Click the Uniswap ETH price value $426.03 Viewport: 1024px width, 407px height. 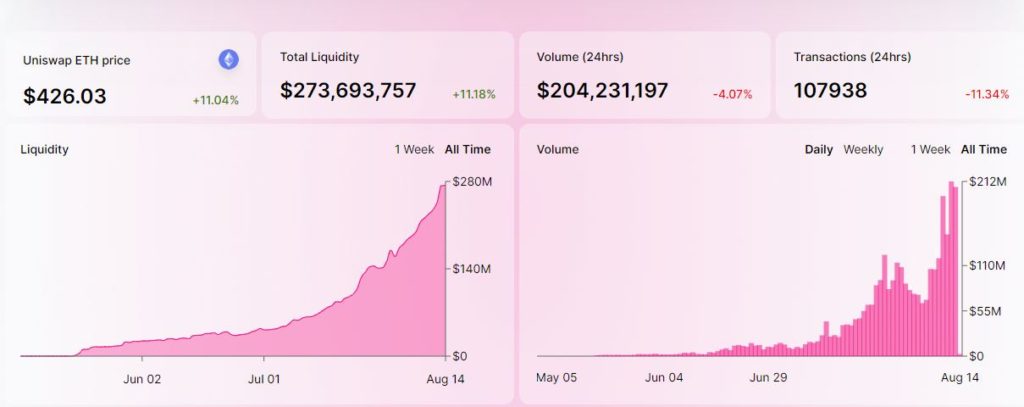coord(65,96)
